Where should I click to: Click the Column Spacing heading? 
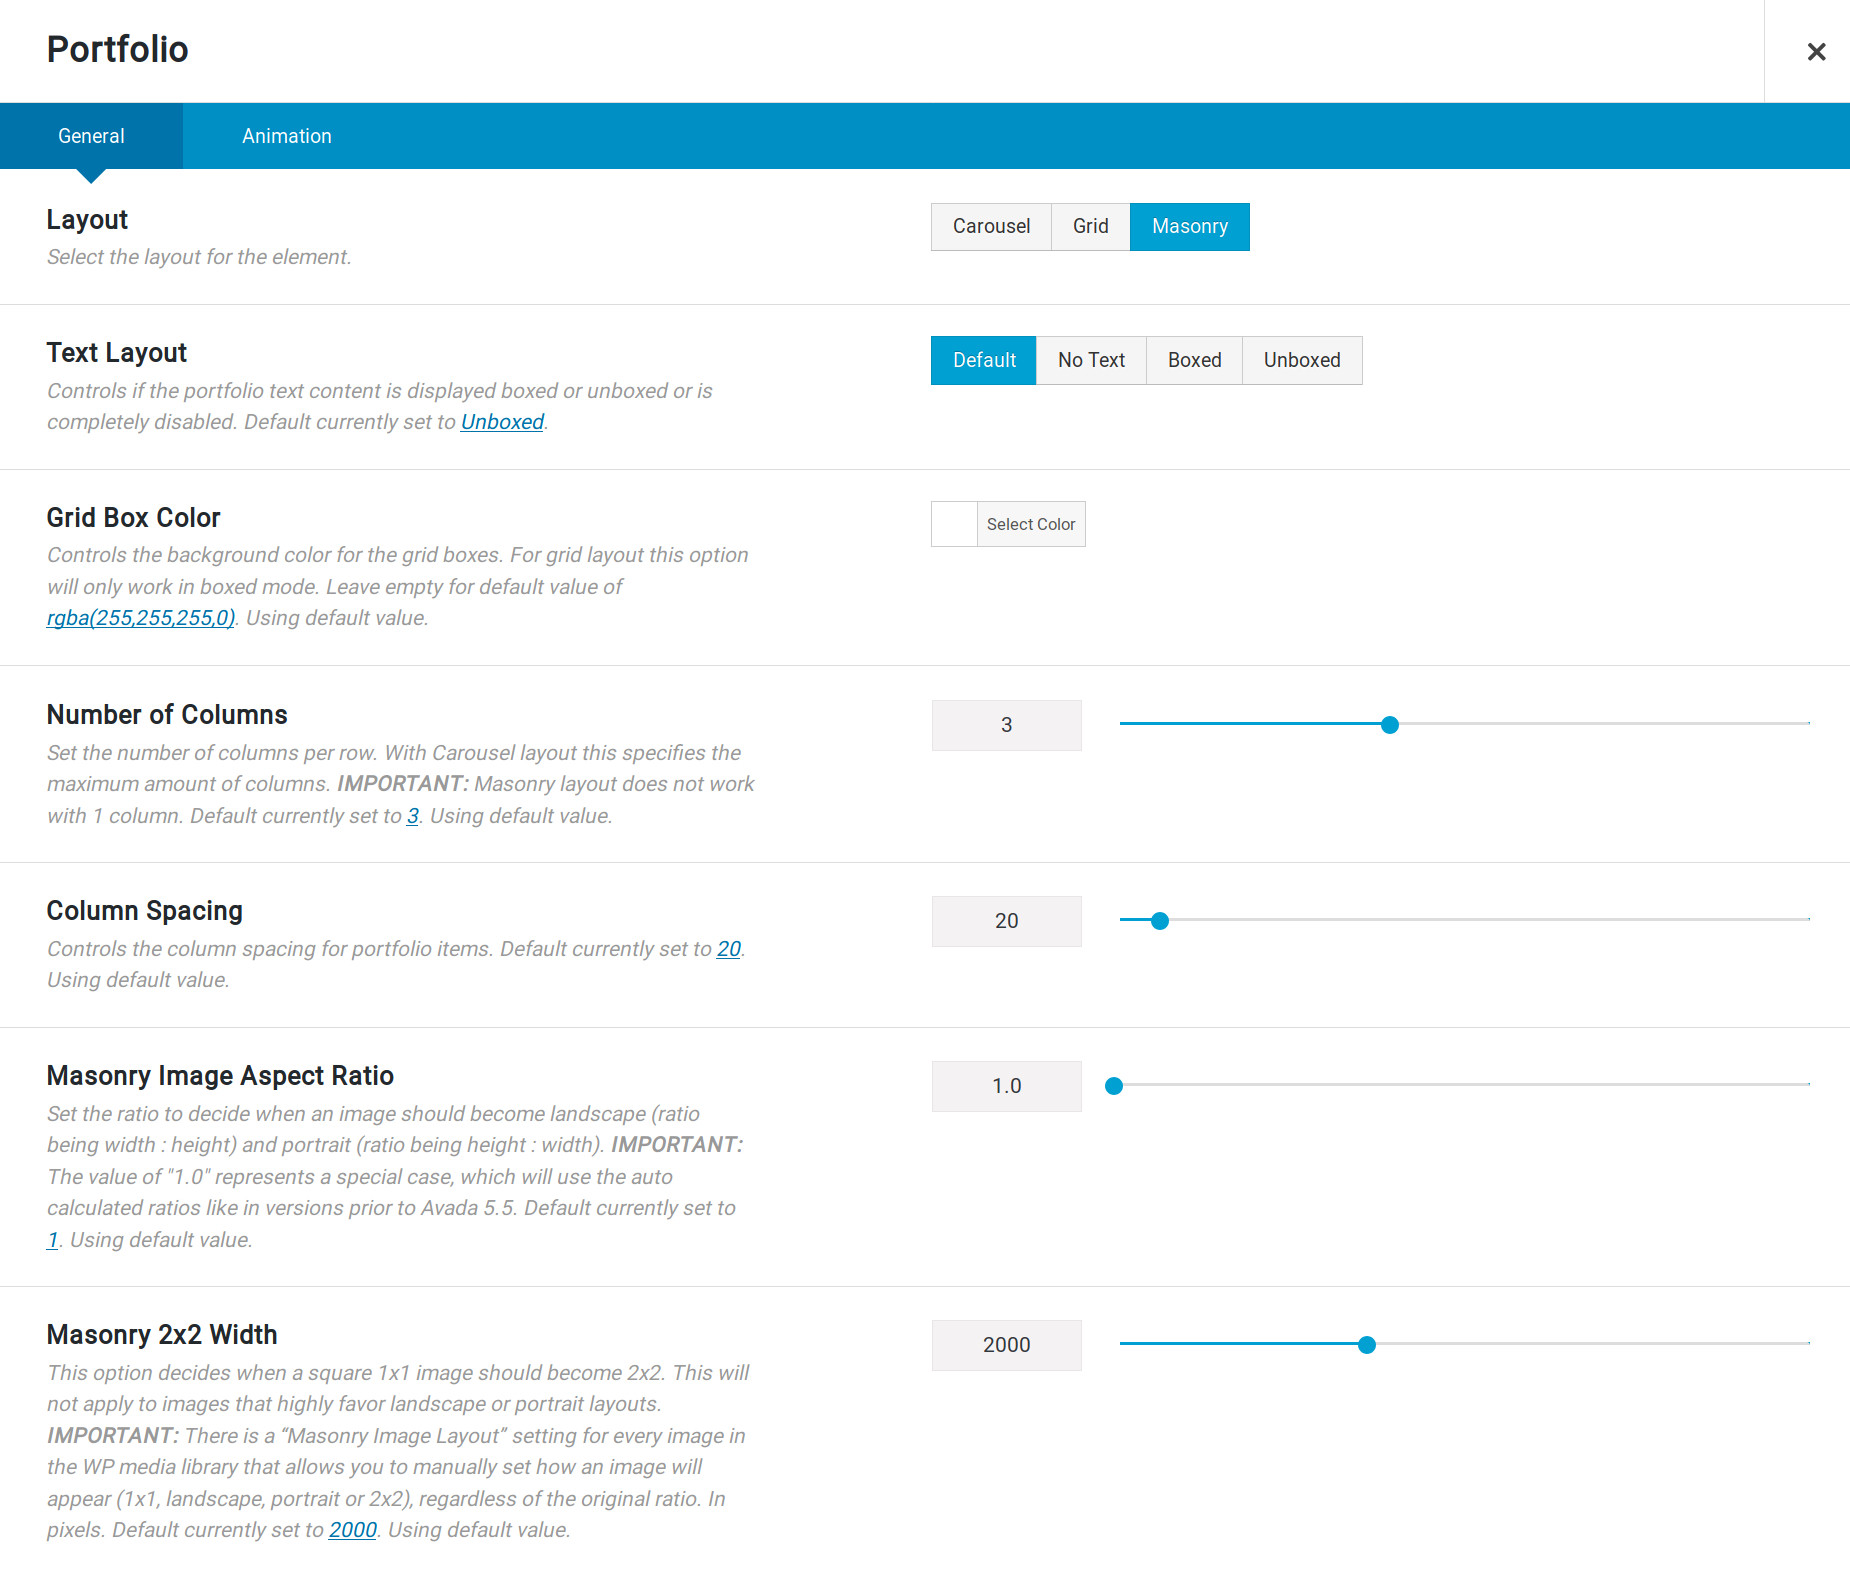click(x=145, y=911)
